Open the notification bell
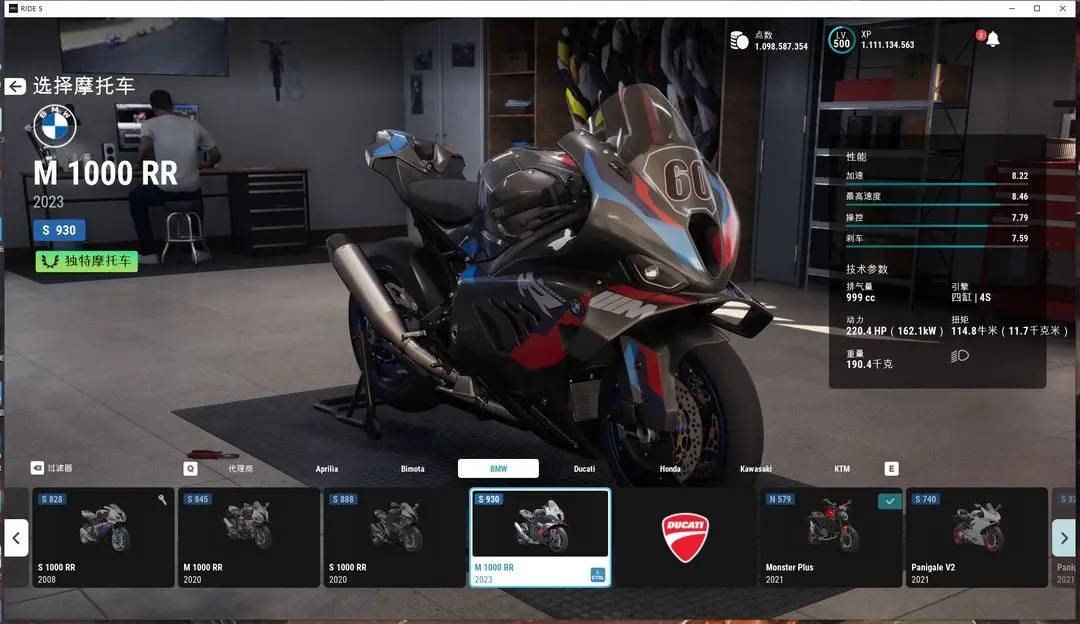Image resolution: width=1080 pixels, height=624 pixels. click(993, 39)
